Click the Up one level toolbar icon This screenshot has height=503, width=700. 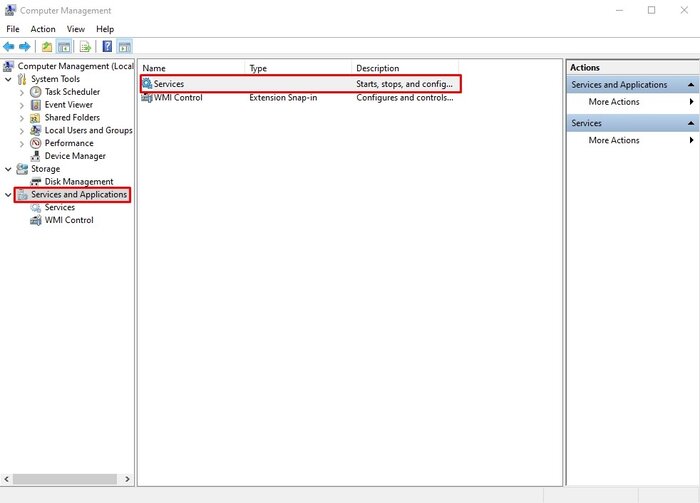click(x=47, y=46)
